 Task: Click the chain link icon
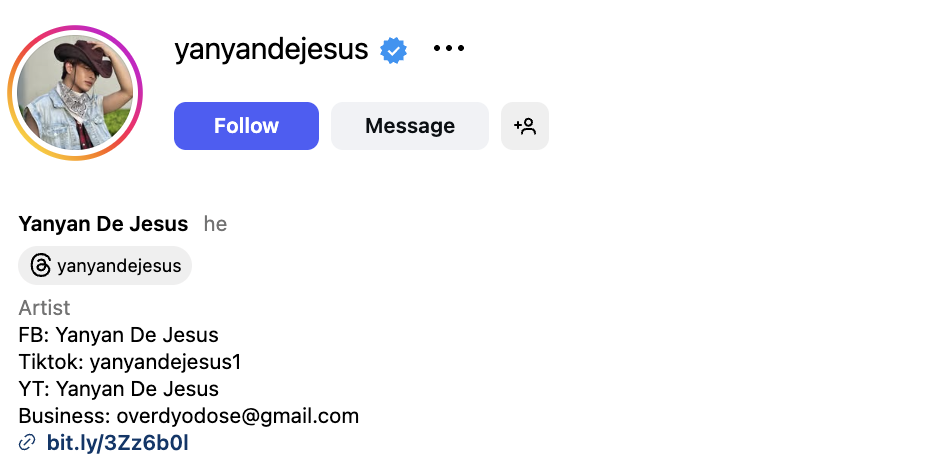tap(27, 442)
